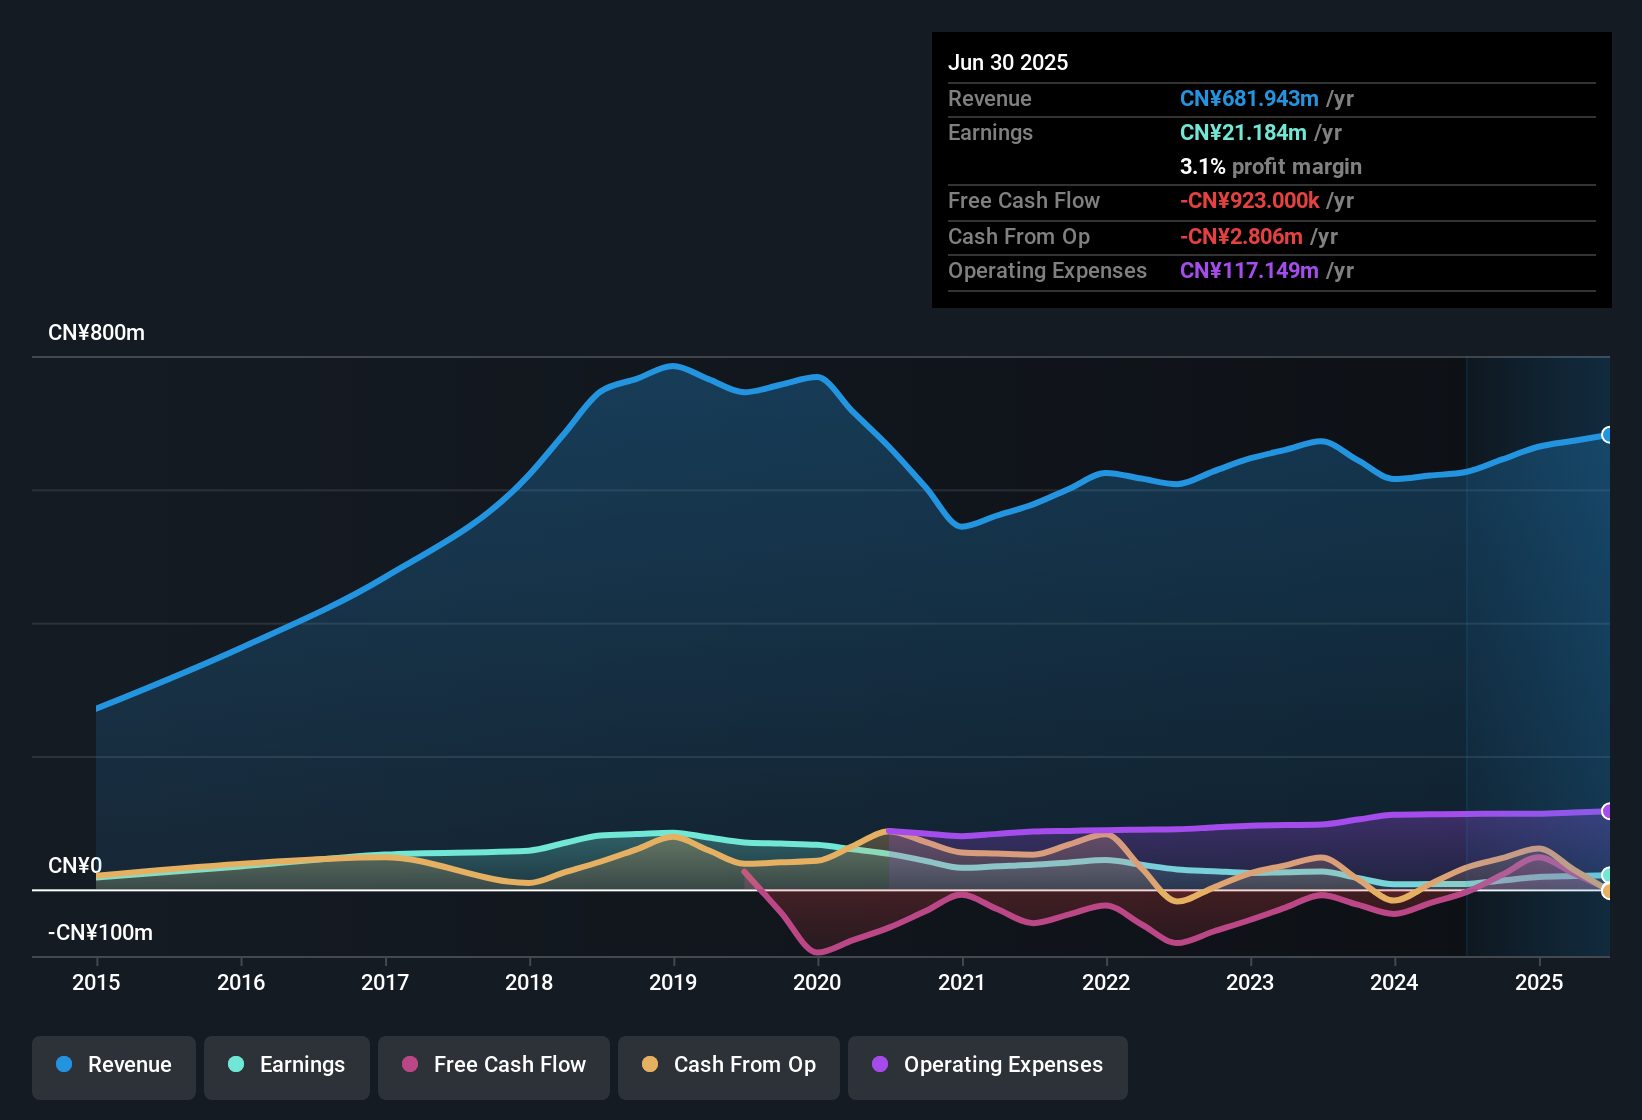Image resolution: width=1642 pixels, height=1120 pixels.
Task: Click the 3.1% profit margin text
Action: pos(1270,167)
